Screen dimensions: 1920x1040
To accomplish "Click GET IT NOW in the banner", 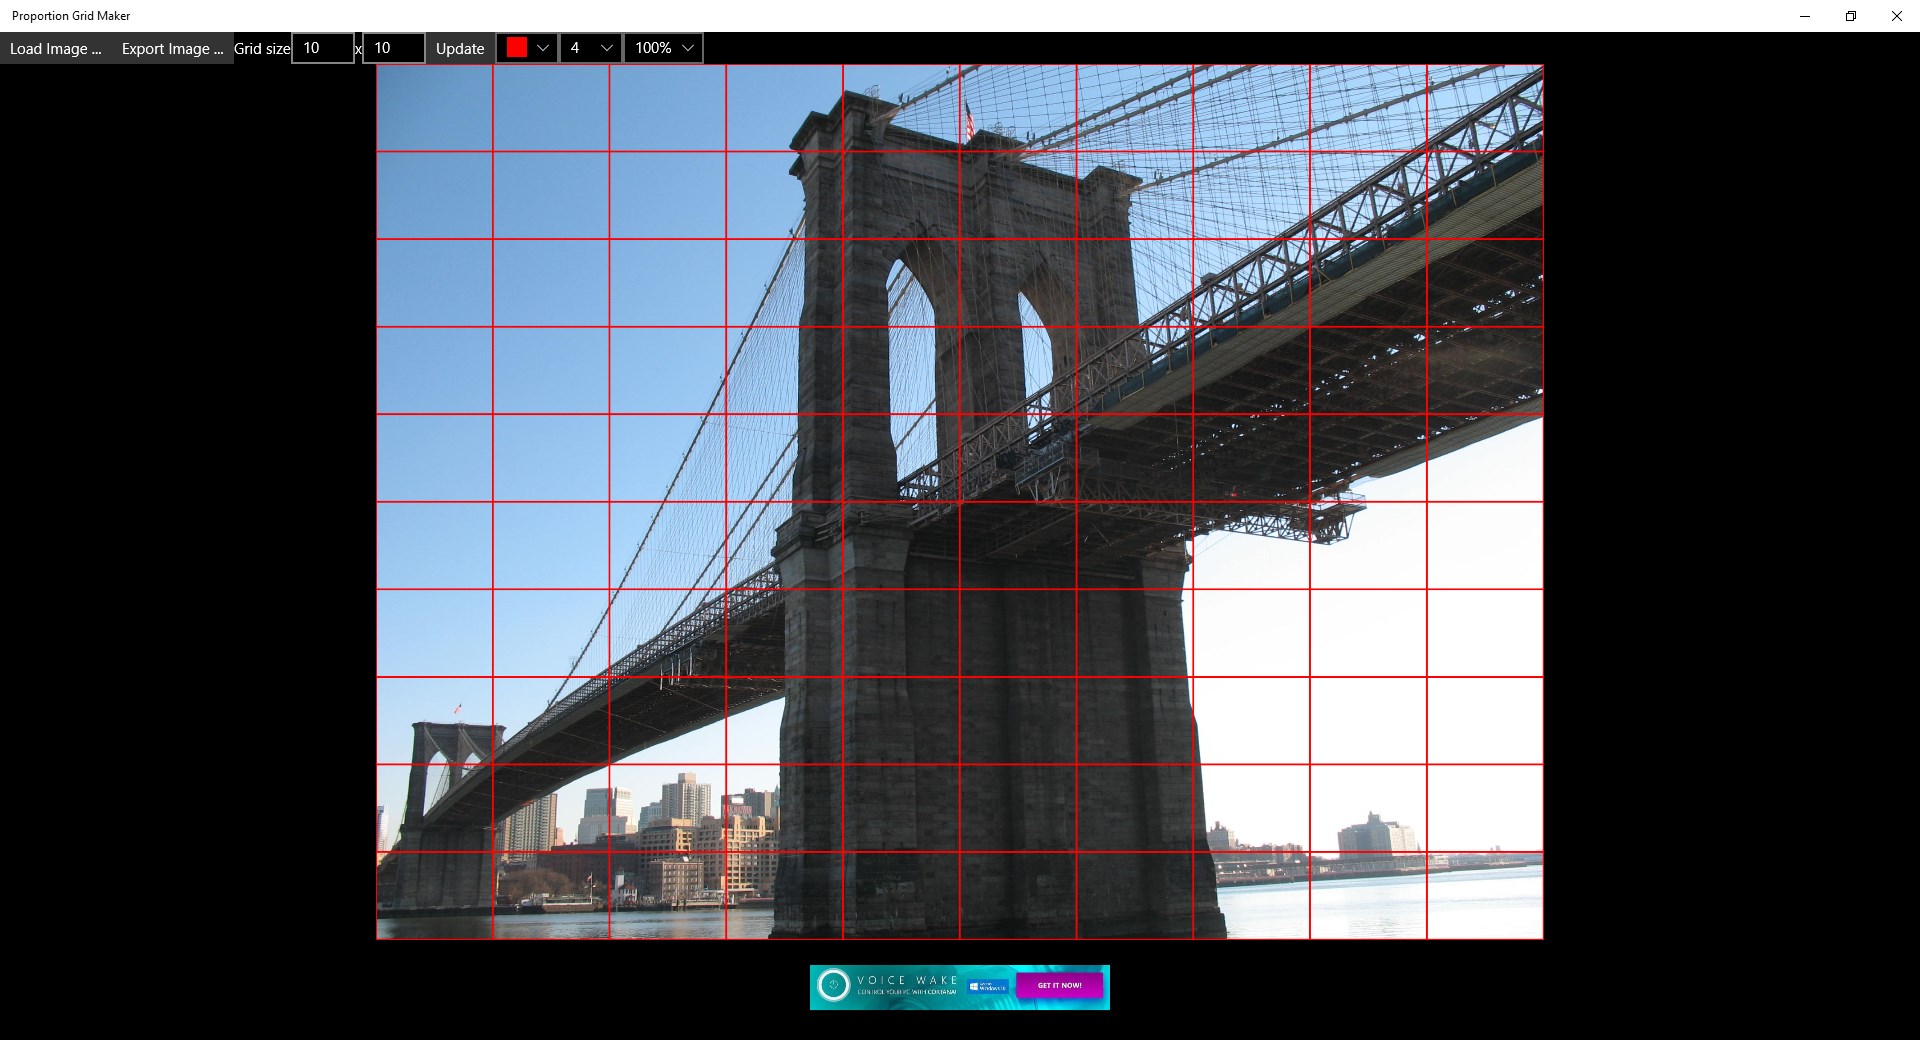I will [1059, 985].
